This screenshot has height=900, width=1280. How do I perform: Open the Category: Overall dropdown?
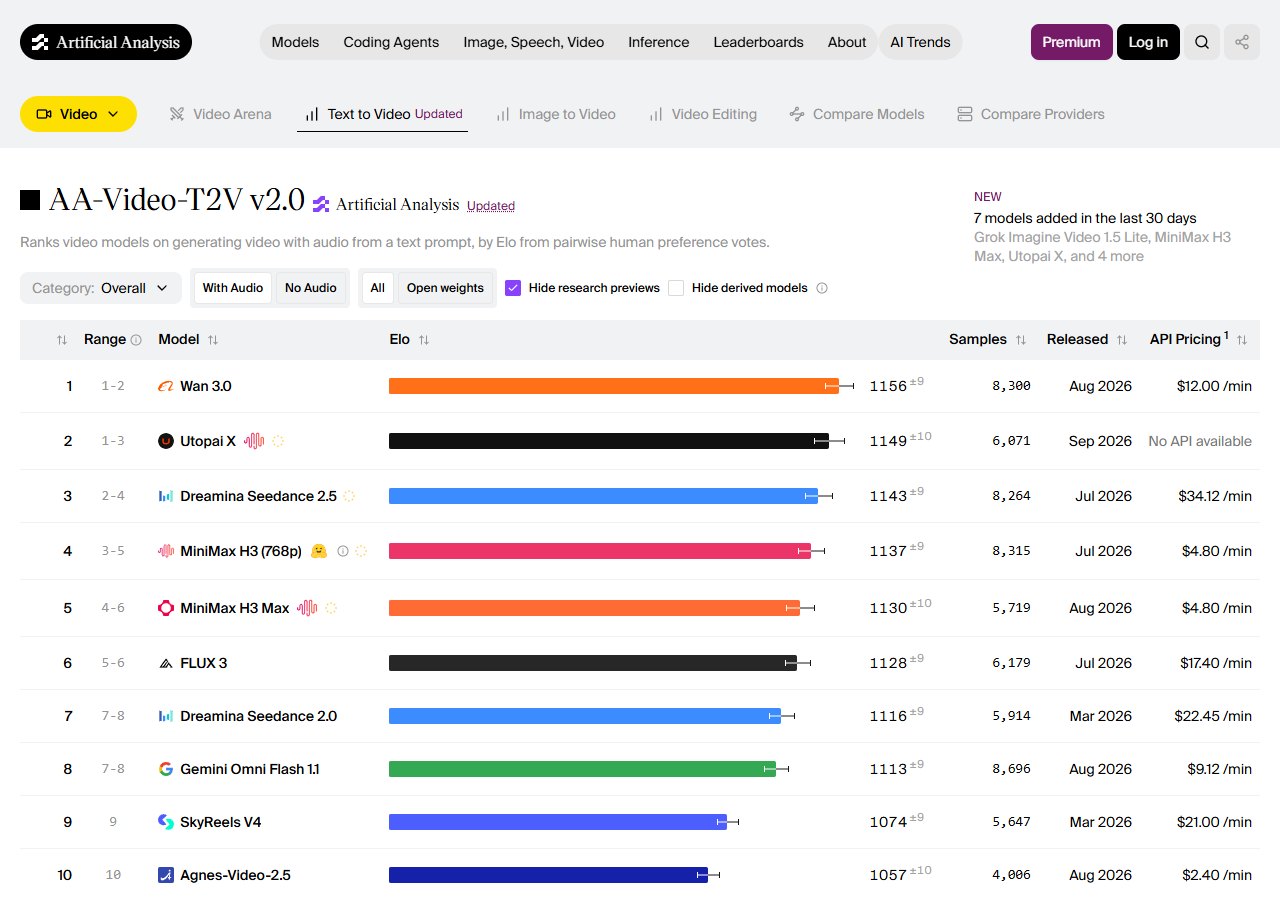pos(101,288)
